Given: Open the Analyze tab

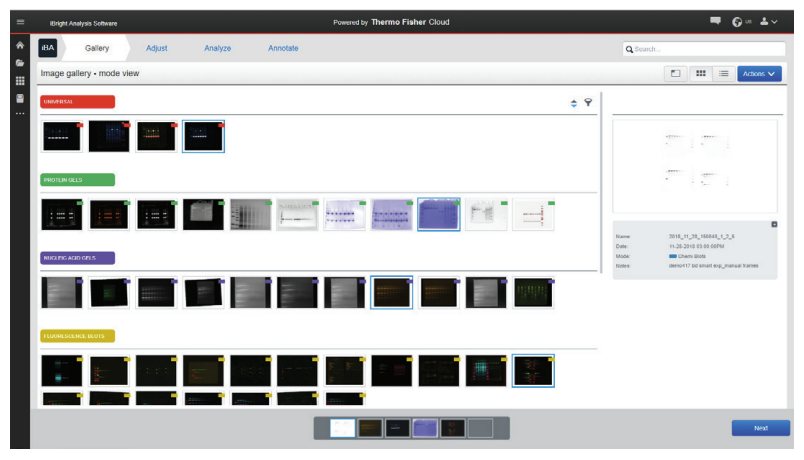Looking at the screenshot, I should 218,48.
